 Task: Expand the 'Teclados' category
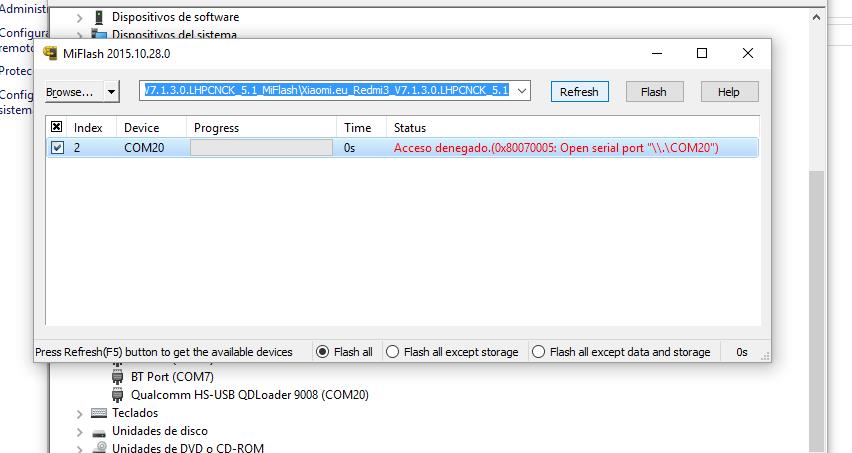pyautogui.click(x=80, y=414)
